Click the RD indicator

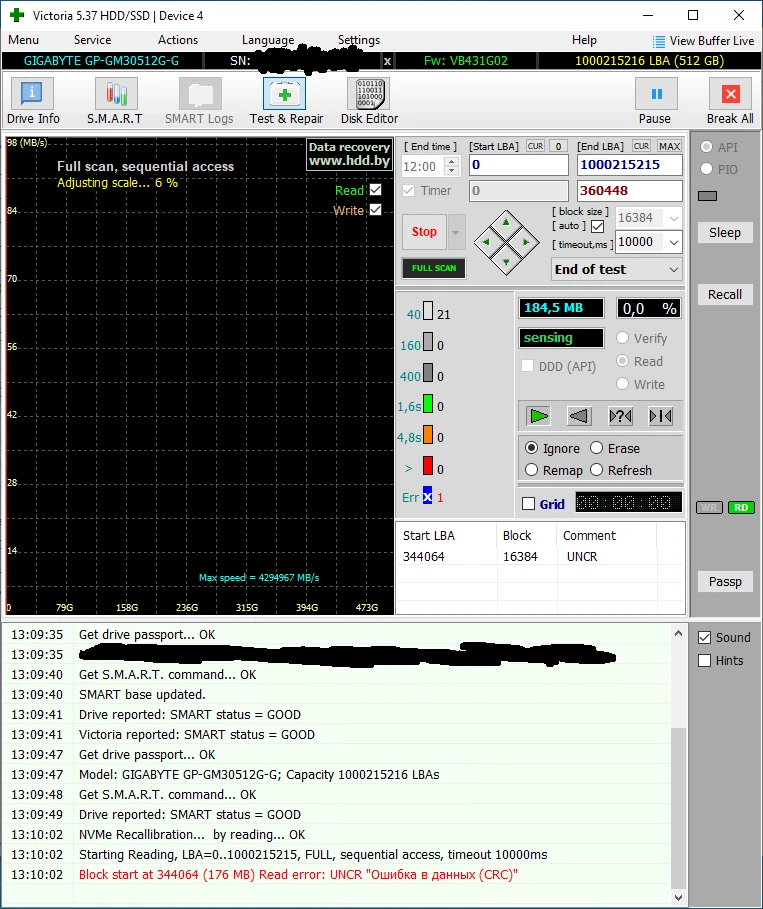coord(741,507)
